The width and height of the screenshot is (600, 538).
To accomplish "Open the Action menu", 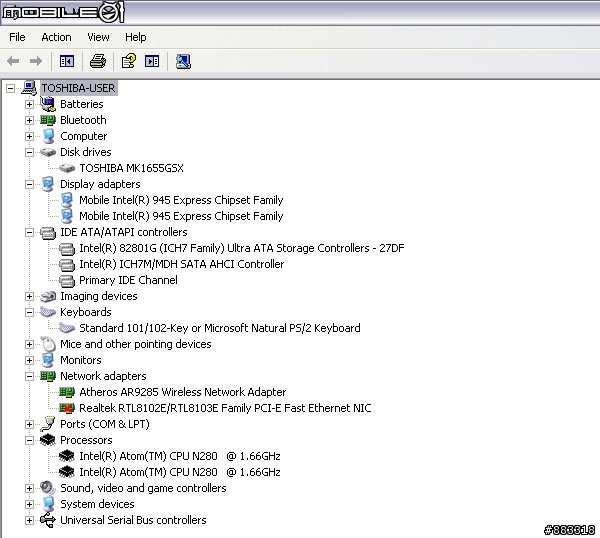I will tap(56, 37).
